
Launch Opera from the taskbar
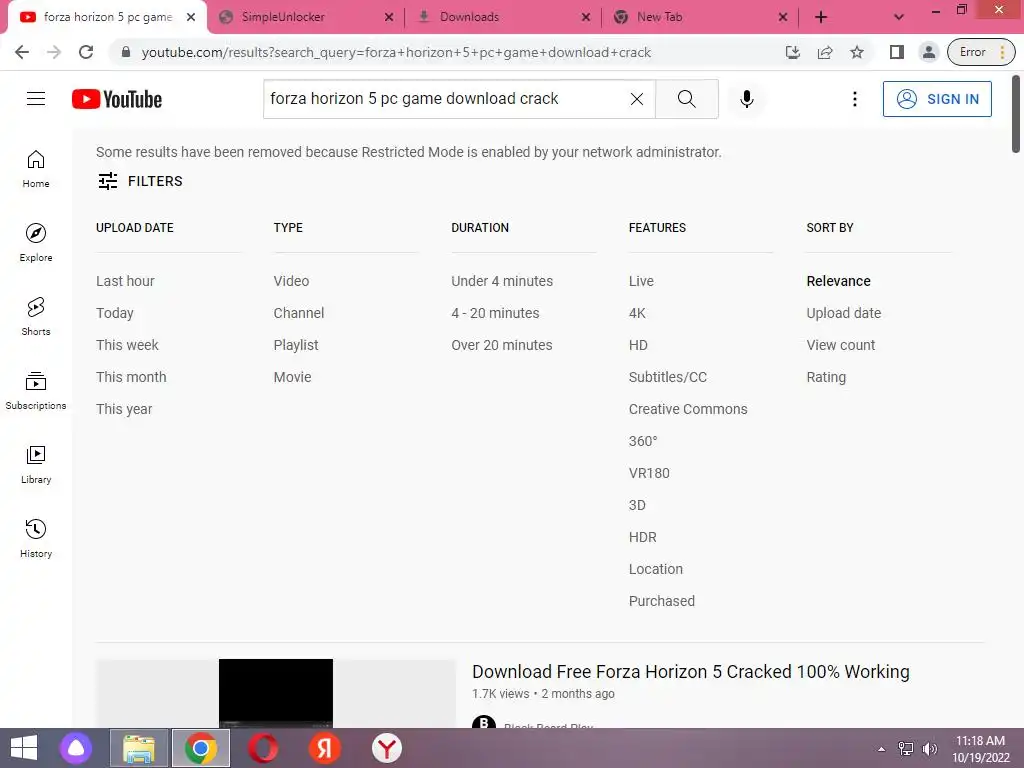pyautogui.click(x=263, y=748)
